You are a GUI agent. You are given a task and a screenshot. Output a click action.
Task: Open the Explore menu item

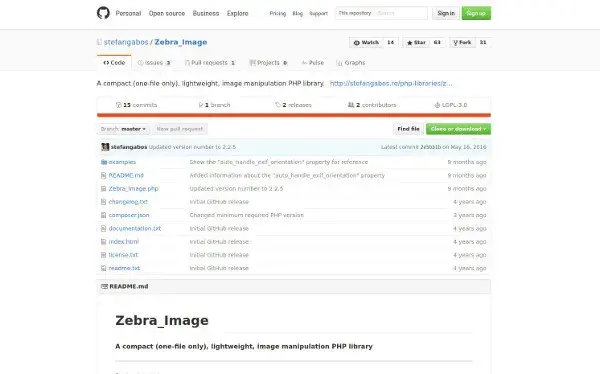(x=238, y=13)
